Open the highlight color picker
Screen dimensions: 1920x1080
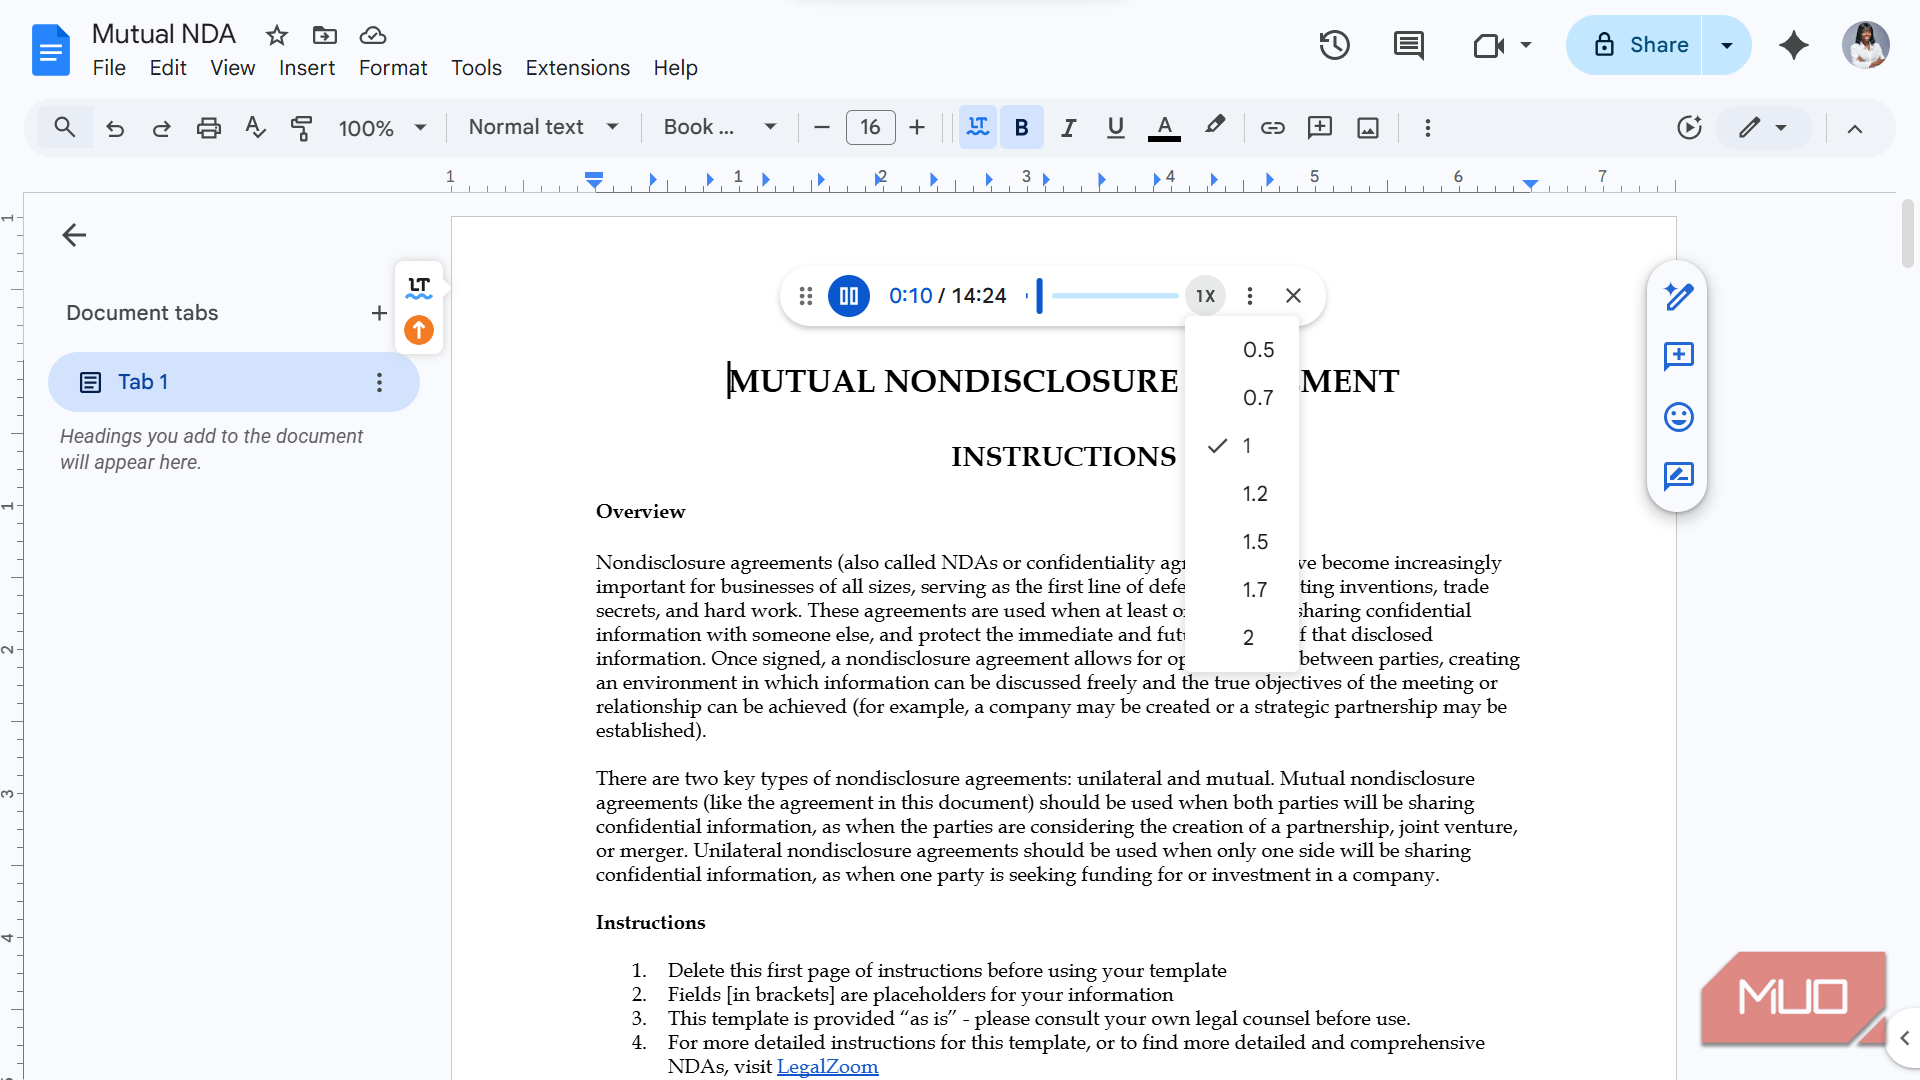coord(1214,127)
